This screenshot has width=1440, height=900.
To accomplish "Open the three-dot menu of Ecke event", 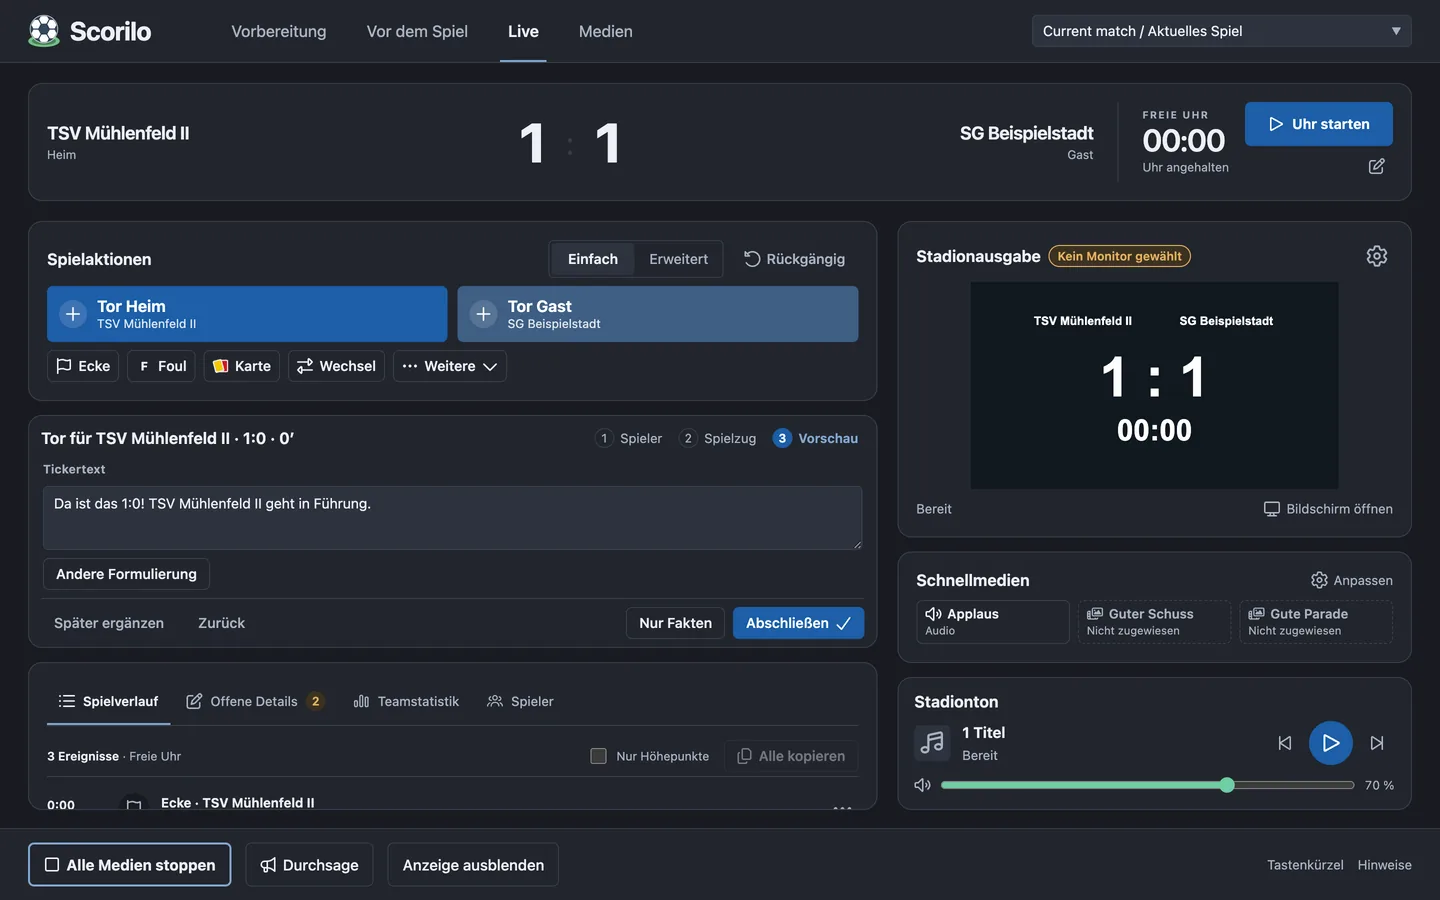I will click(842, 805).
